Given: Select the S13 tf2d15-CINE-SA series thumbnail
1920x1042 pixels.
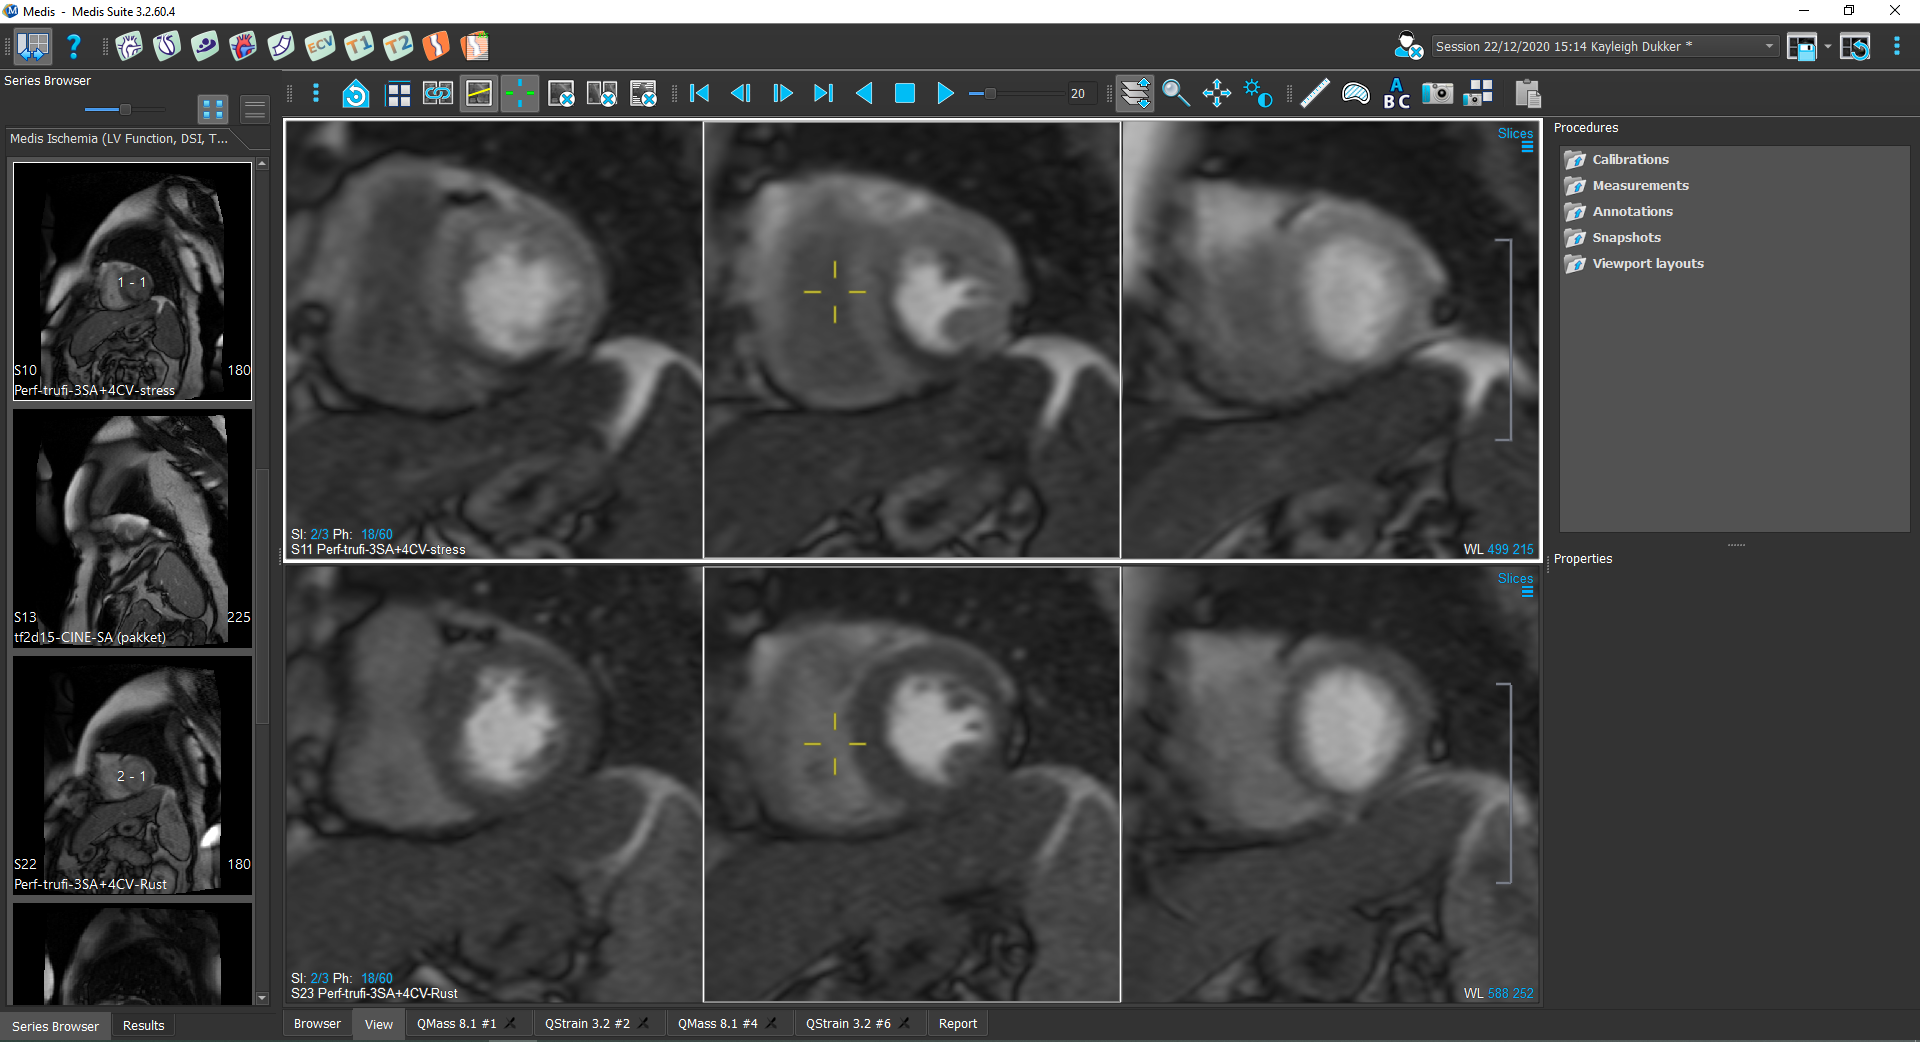Looking at the screenshot, I should tap(132, 527).
